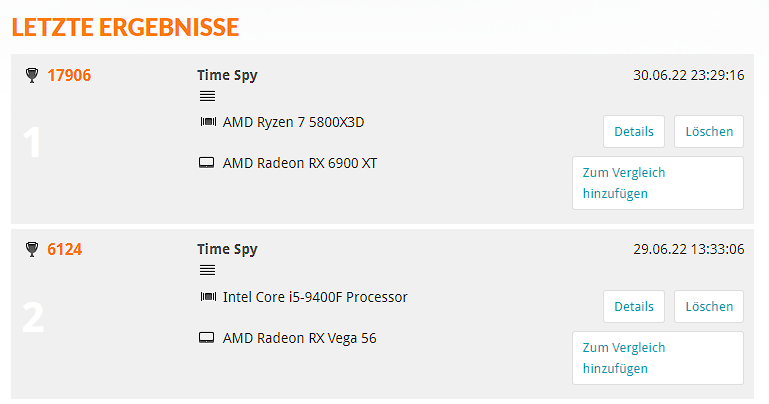Select the Intel Core i5-9400F Processor text
The width and height of the screenshot is (769, 404).
(315, 297)
